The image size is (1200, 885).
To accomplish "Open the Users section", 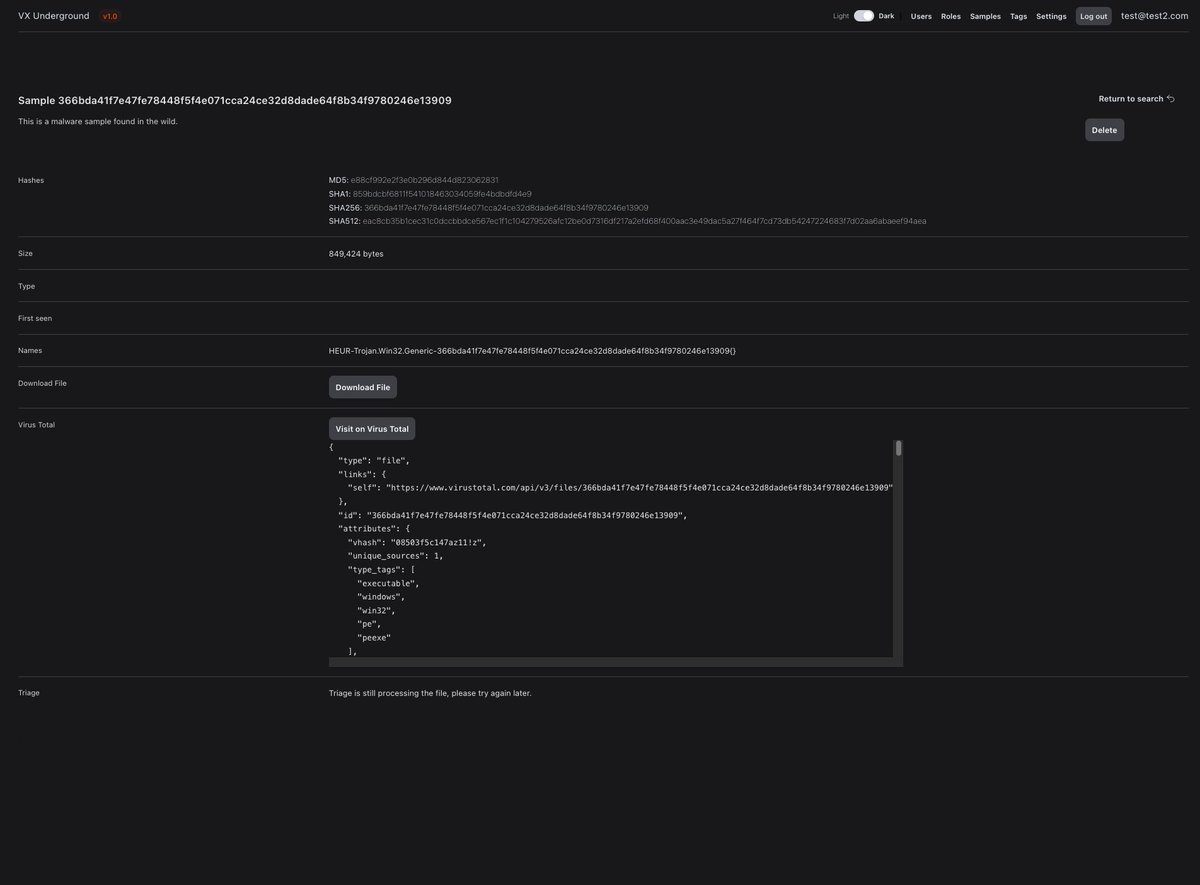I will 920,16.
